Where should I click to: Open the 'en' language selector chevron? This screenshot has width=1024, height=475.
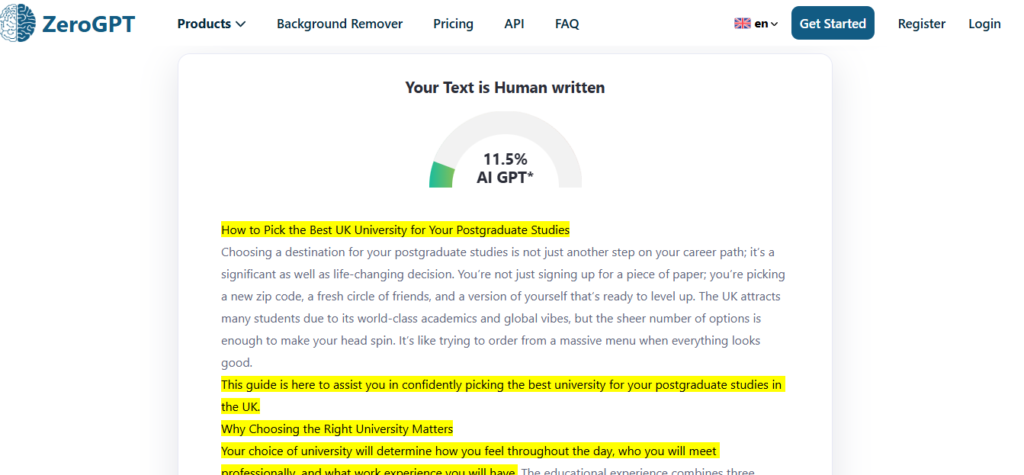pyautogui.click(x=774, y=24)
